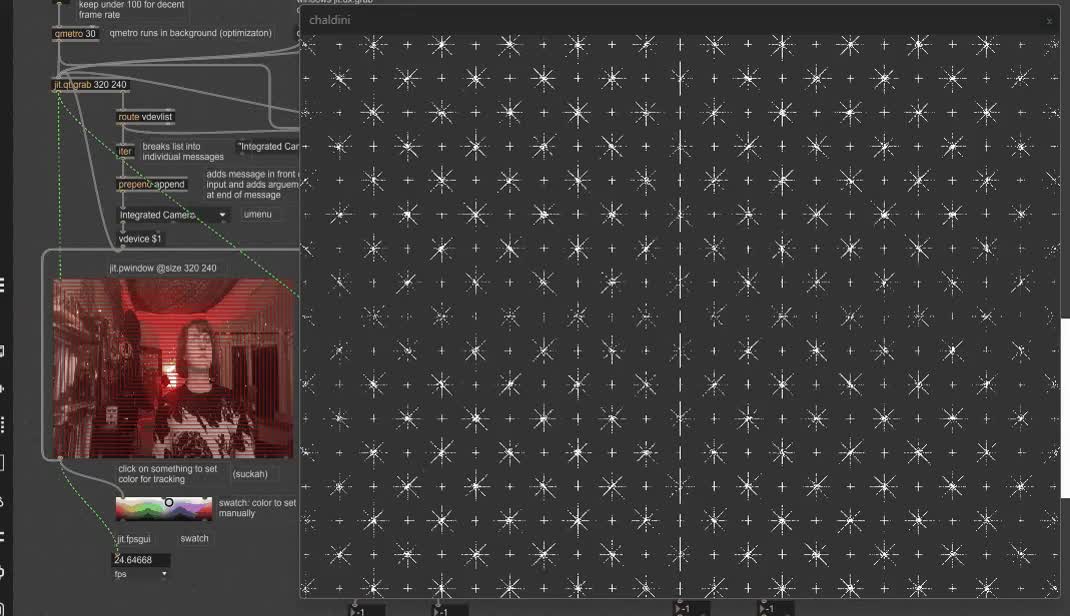Select the iter object
This screenshot has width=1070, height=616.
125,151
